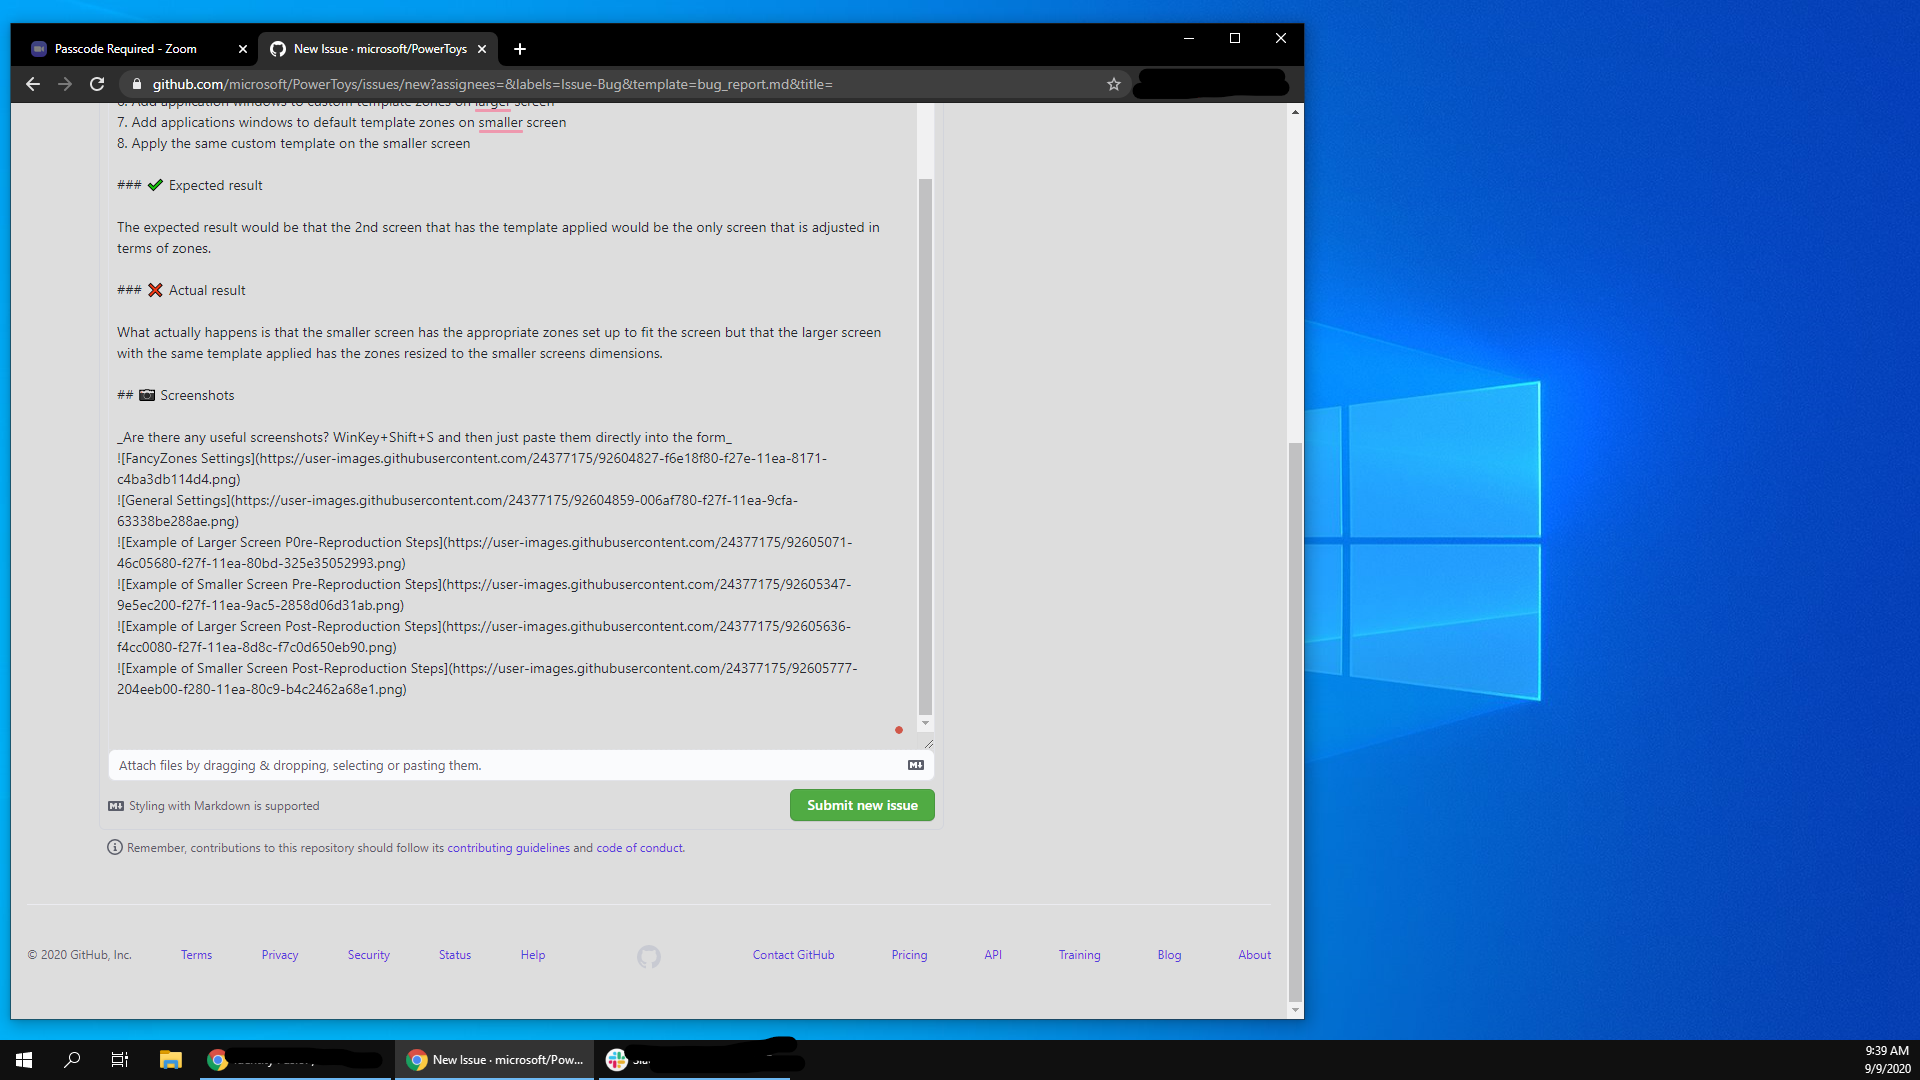Screen dimensions: 1920x1080
Task: Reload the GitHub page
Action: pyautogui.click(x=97, y=84)
